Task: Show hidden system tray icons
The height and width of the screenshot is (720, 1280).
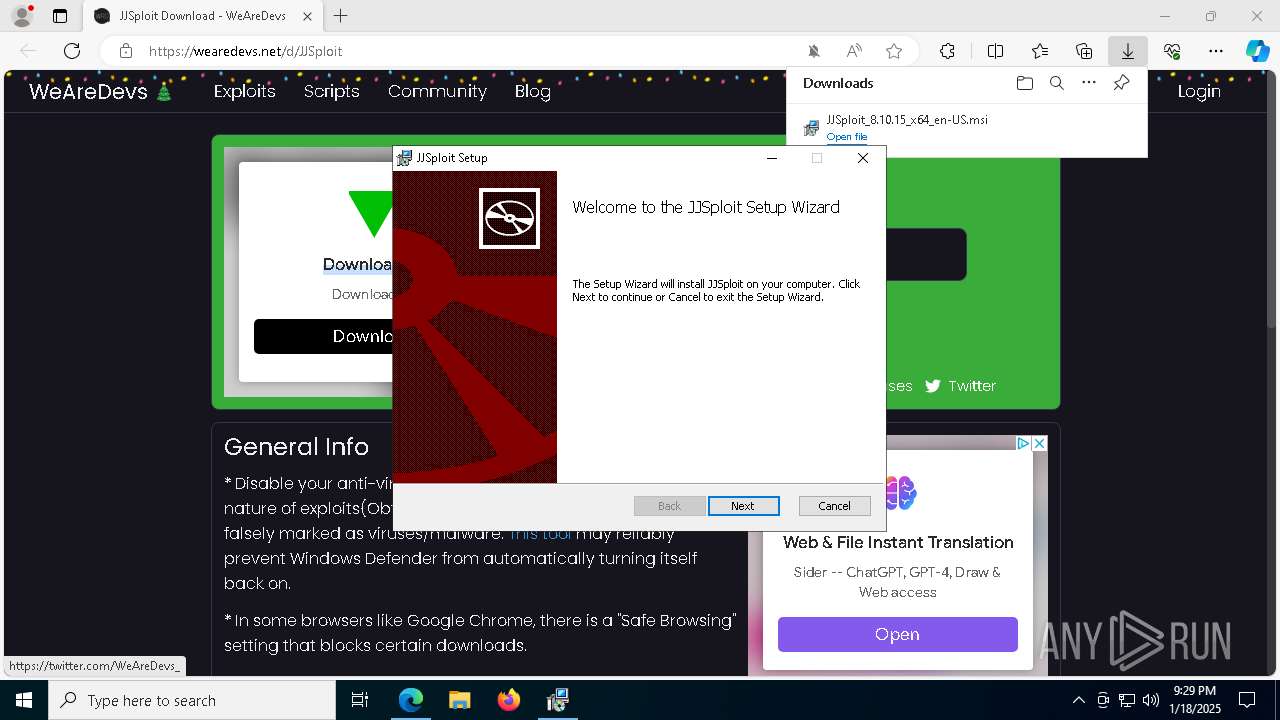Action: [x=1078, y=700]
